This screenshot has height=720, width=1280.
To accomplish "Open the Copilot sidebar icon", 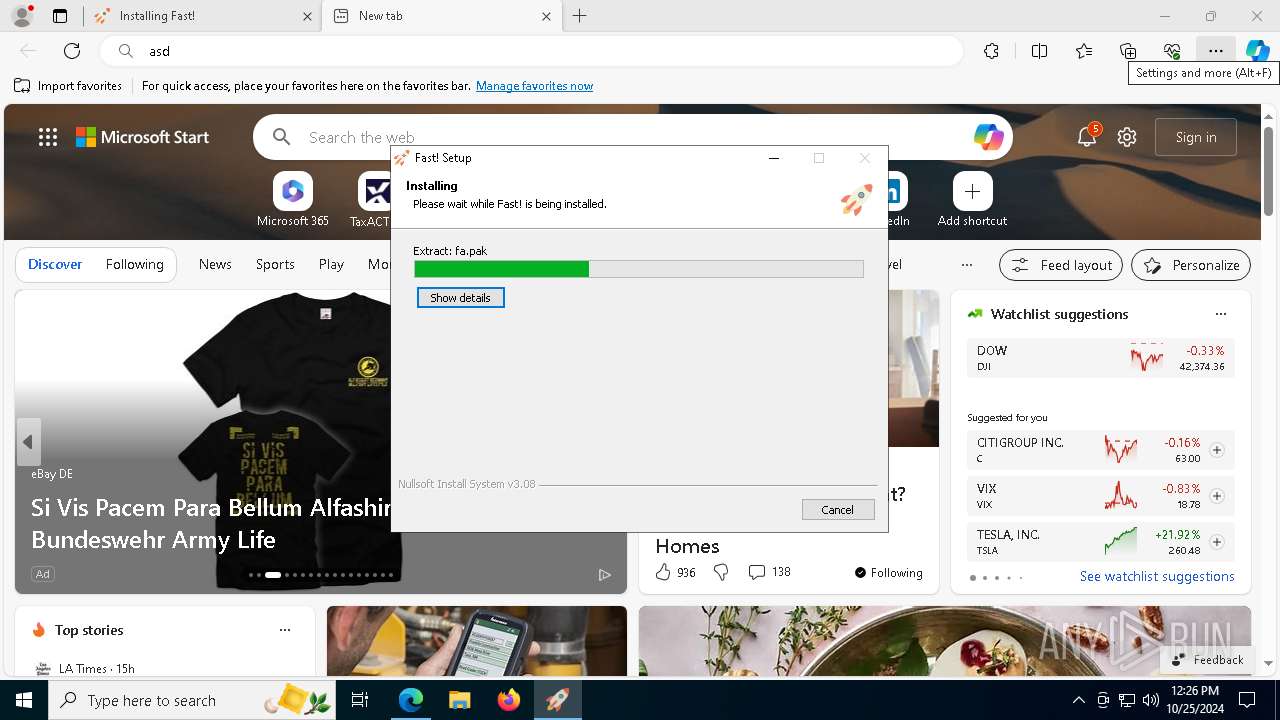I will pyautogui.click(x=1258, y=51).
